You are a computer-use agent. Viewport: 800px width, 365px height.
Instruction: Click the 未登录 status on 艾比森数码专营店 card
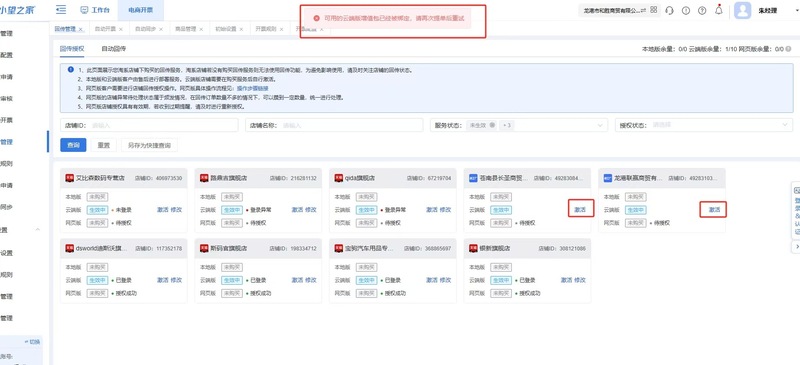tap(121, 210)
